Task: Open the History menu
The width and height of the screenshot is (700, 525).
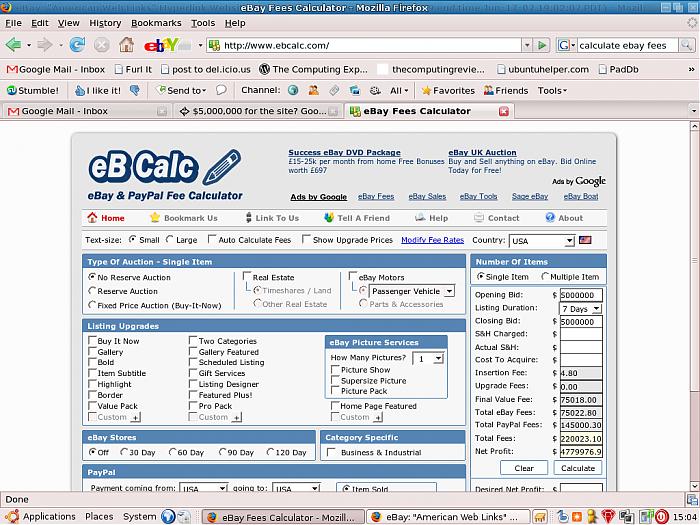Action: point(105,23)
